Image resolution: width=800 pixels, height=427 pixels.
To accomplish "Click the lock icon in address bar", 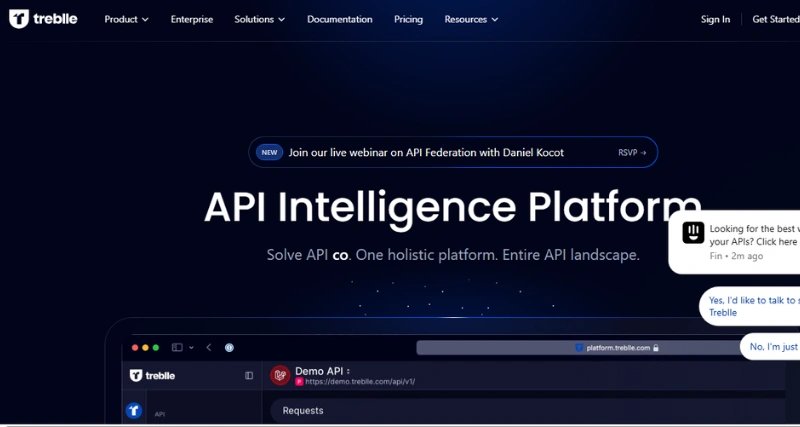I will click(656, 347).
